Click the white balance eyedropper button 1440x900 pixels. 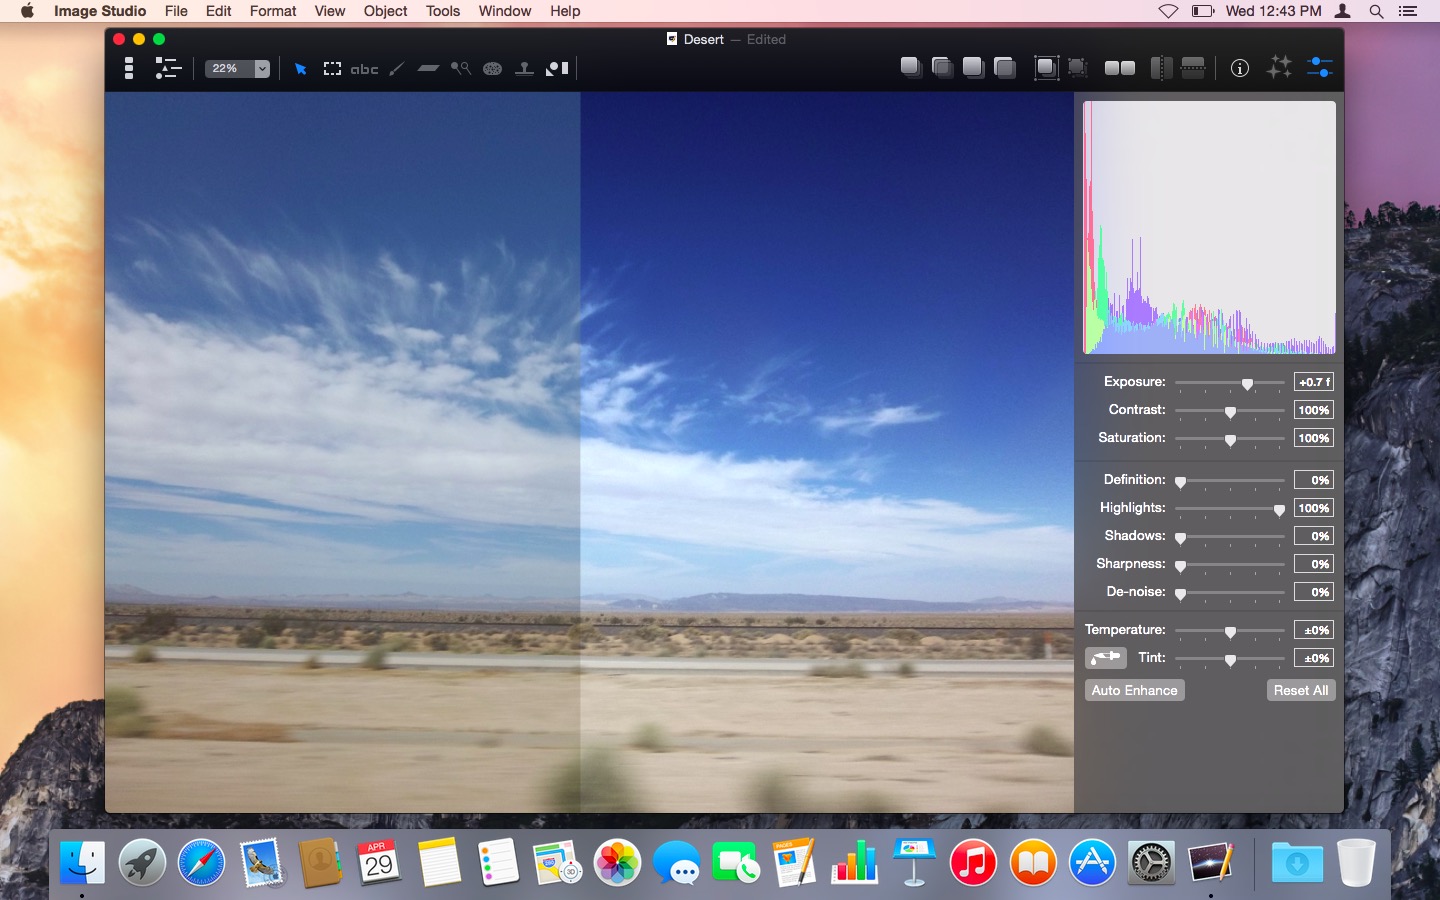(1105, 658)
